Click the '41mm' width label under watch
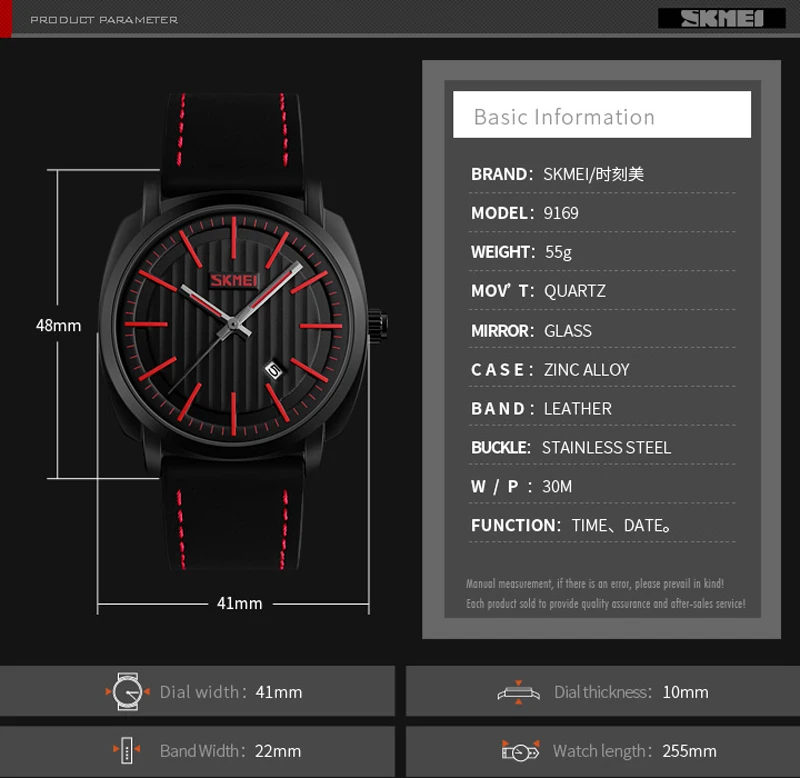 click(x=240, y=604)
